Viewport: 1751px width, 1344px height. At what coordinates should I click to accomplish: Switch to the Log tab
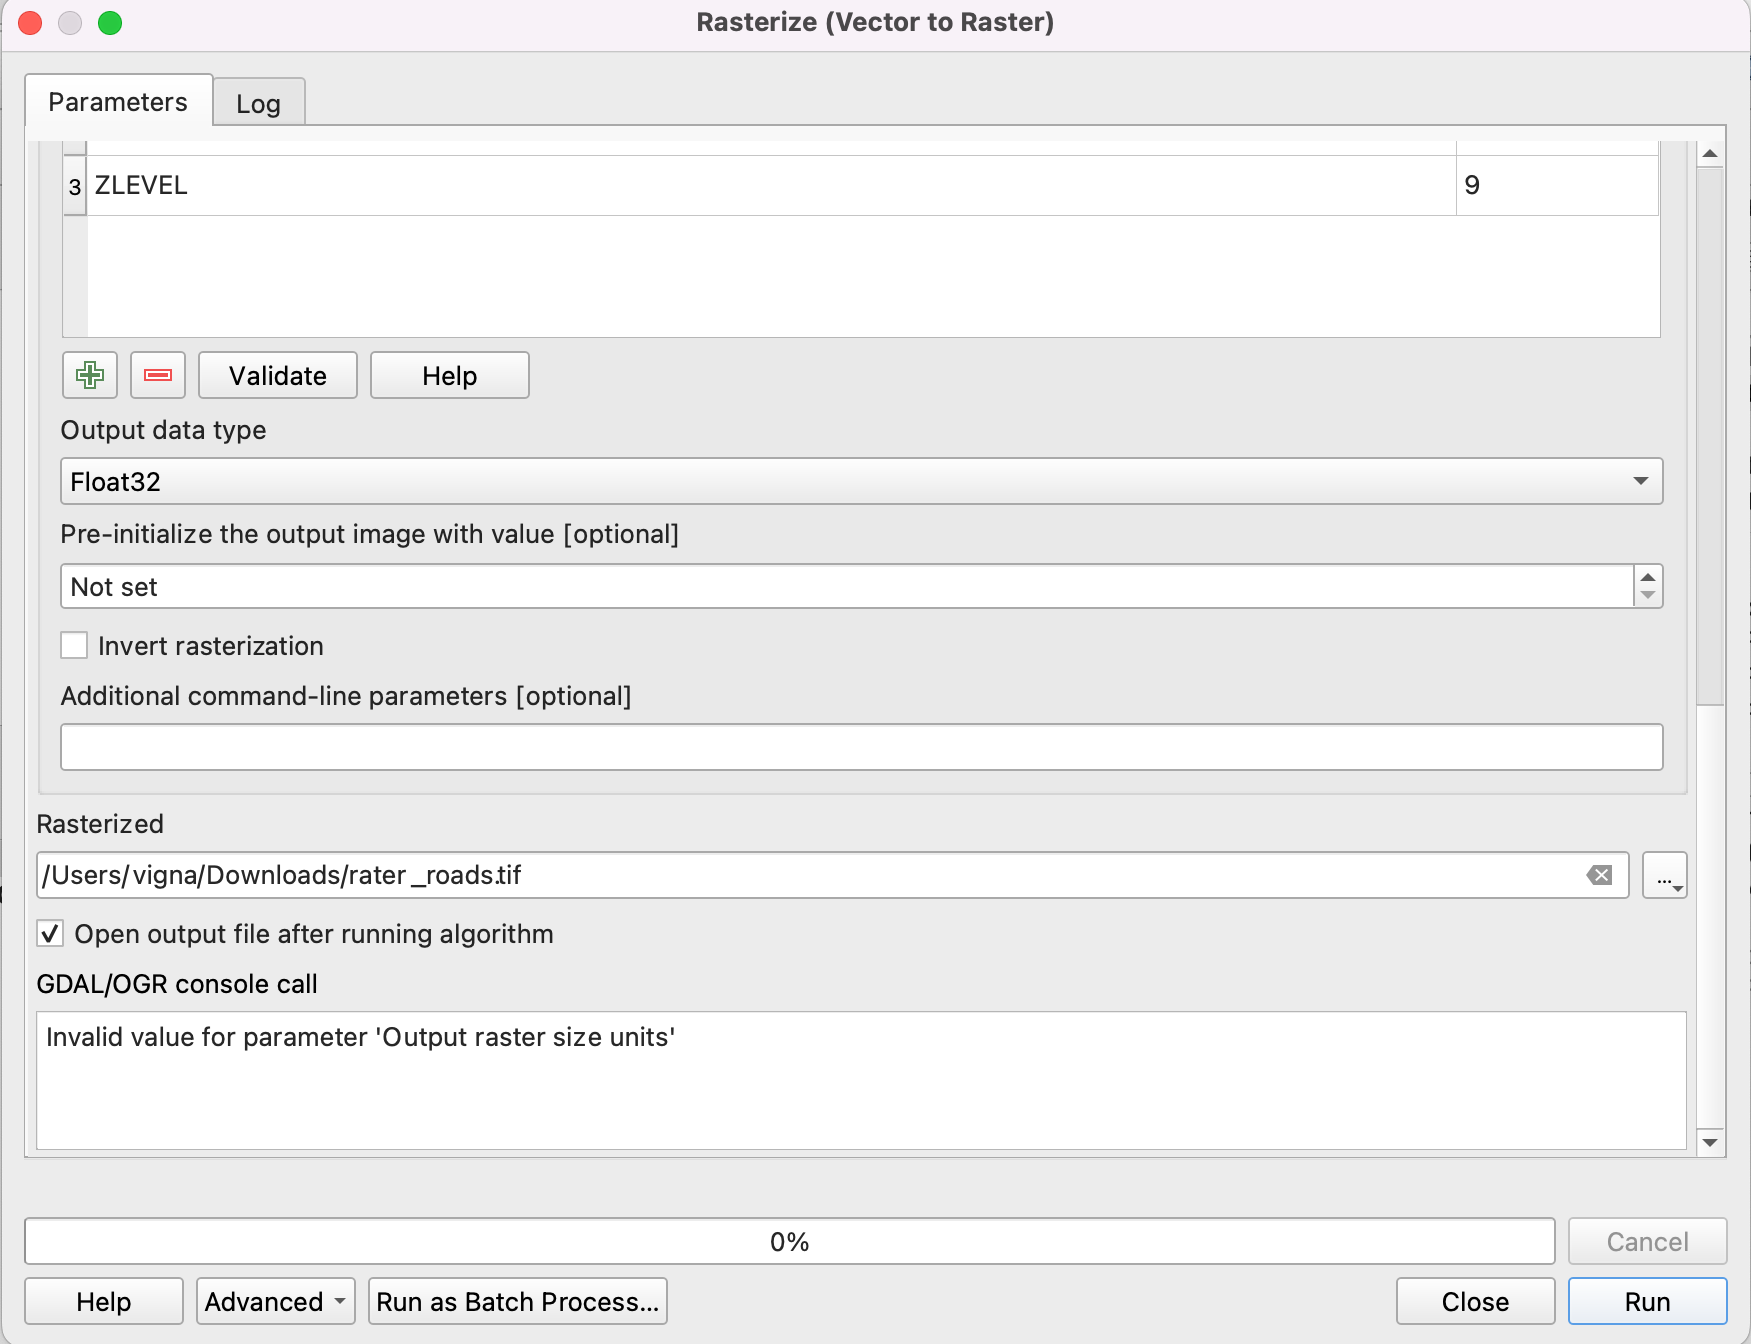tap(258, 103)
